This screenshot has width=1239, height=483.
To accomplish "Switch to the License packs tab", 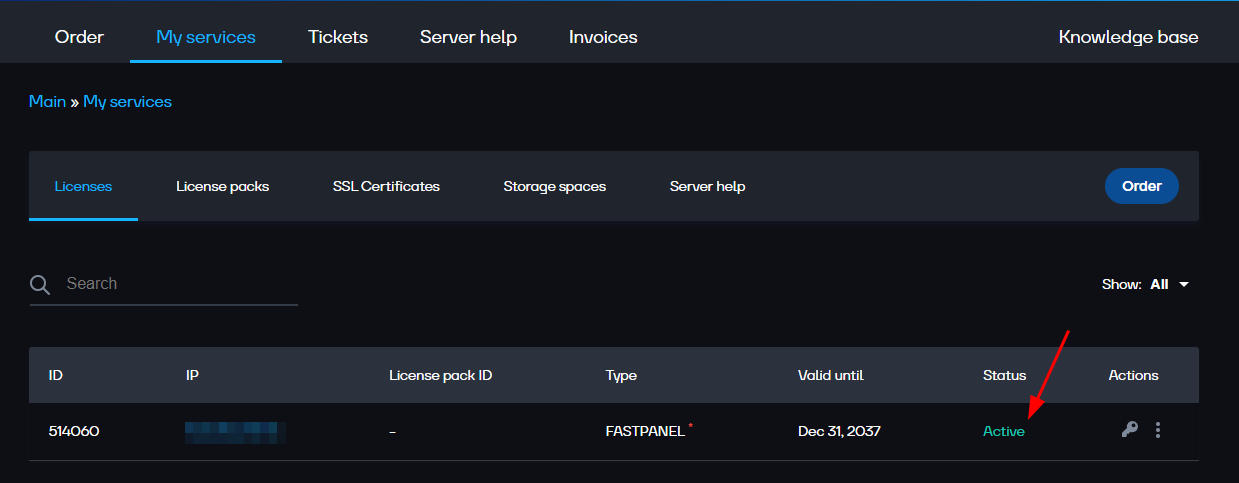I will (x=222, y=186).
